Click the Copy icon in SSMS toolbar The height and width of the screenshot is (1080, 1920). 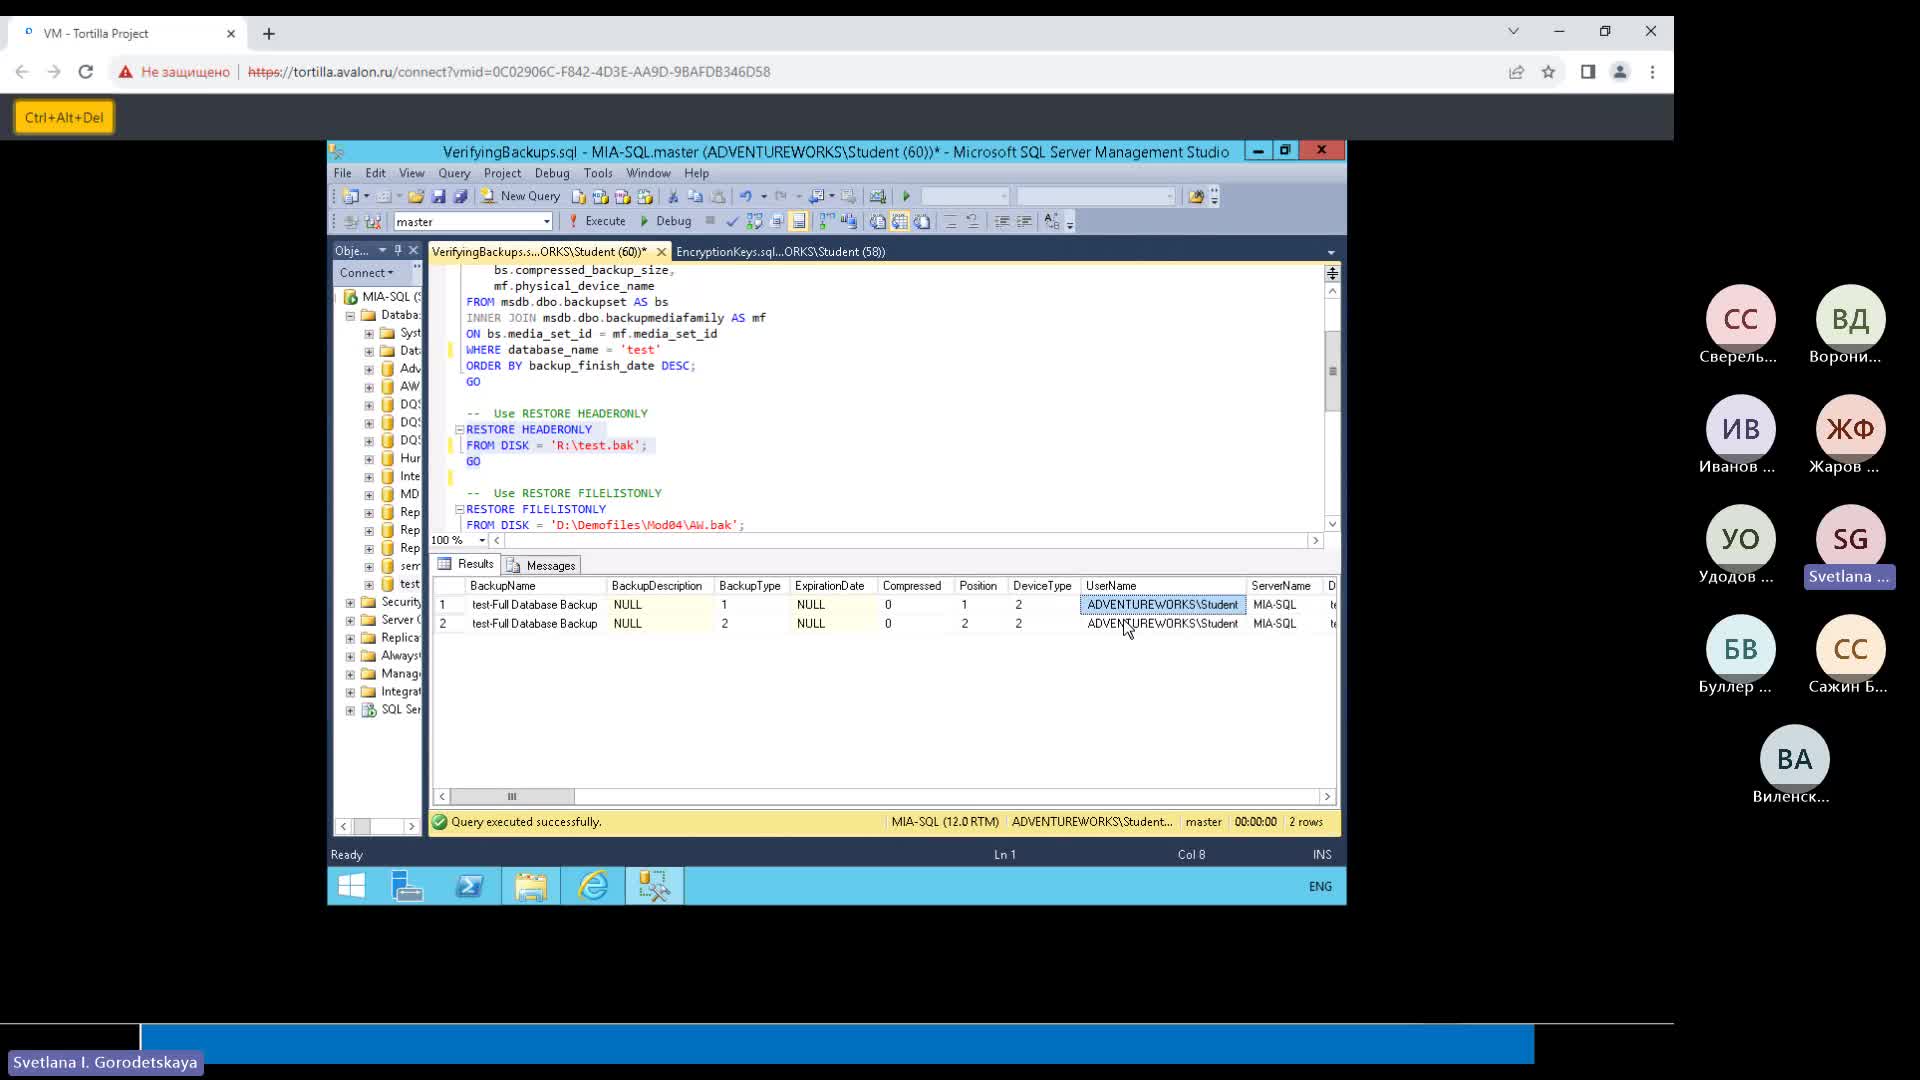coord(695,196)
